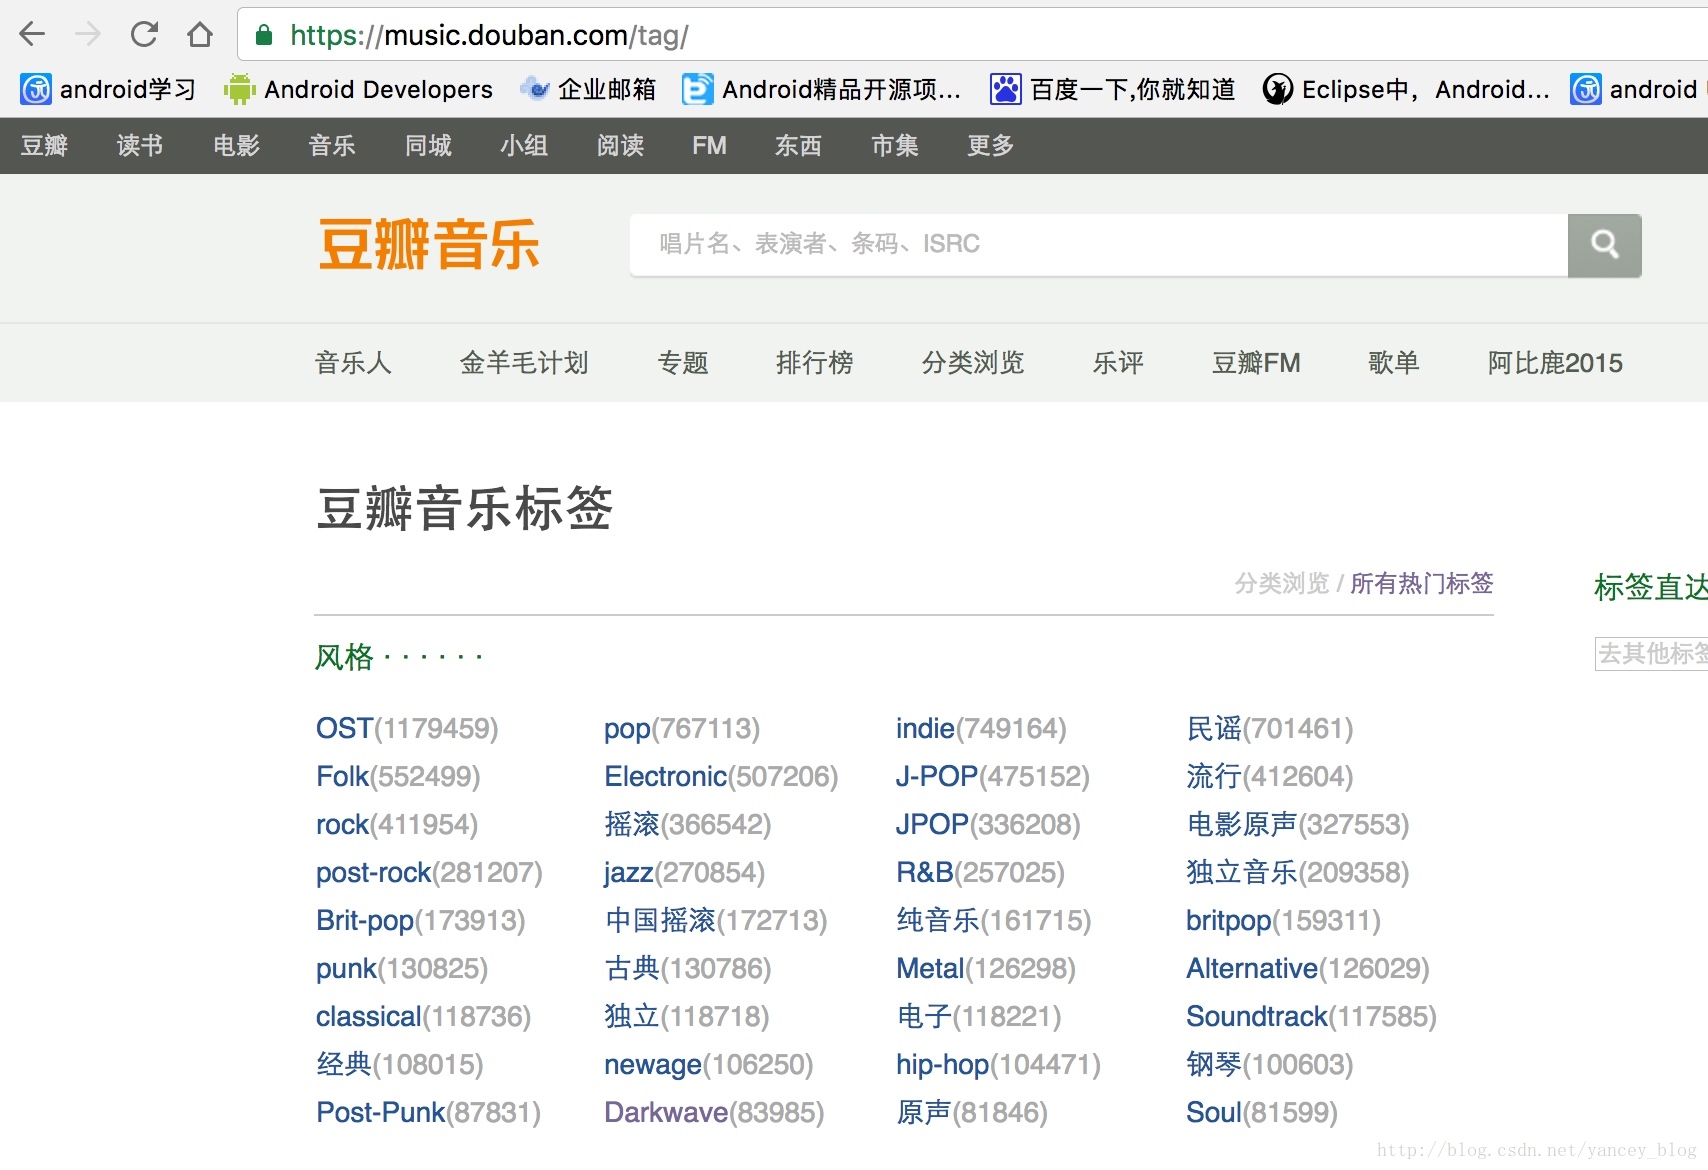
Task: Click the 去其他标签 input field
Action: point(1651,654)
